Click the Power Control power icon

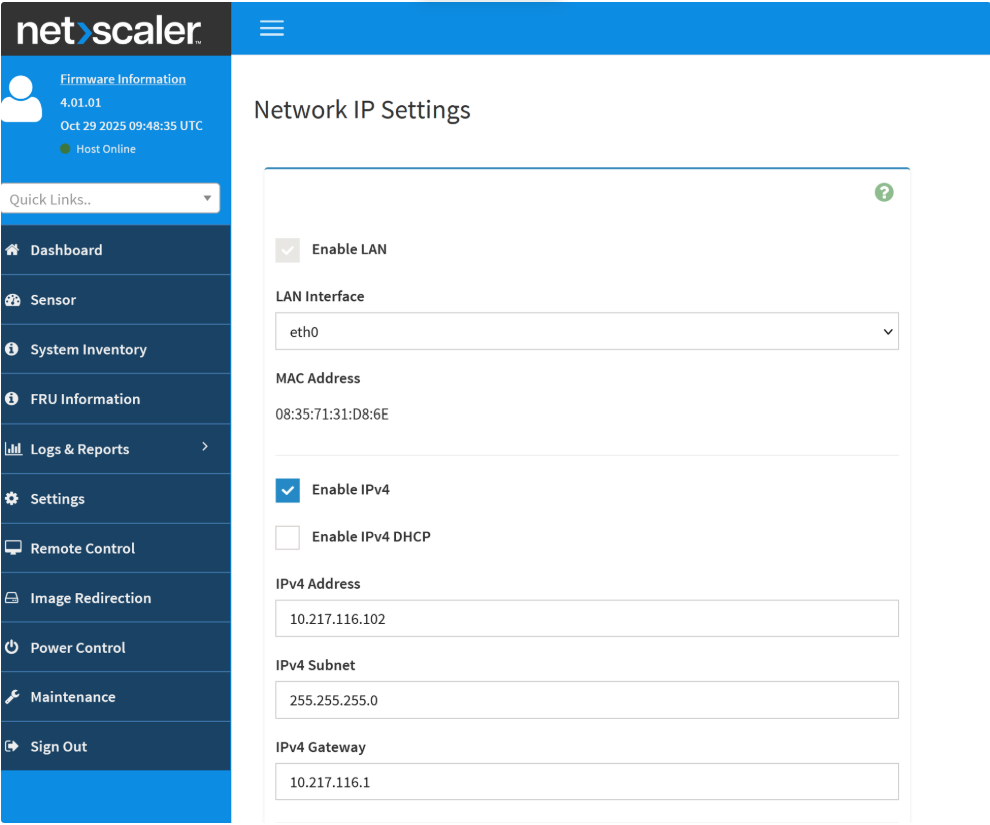13,648
